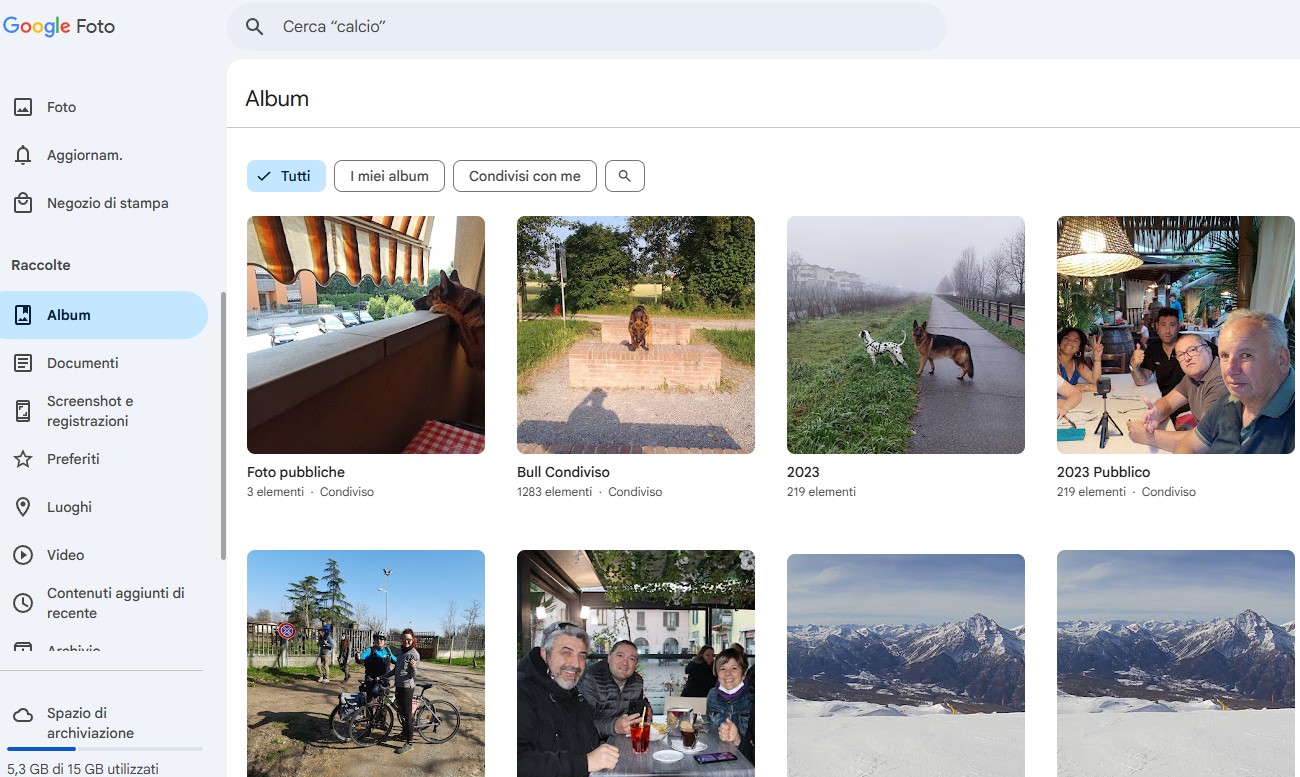The width and height of the screenshot is (1300, 777).
Task: Open the Video collection
Action: (x=66, y=555)
